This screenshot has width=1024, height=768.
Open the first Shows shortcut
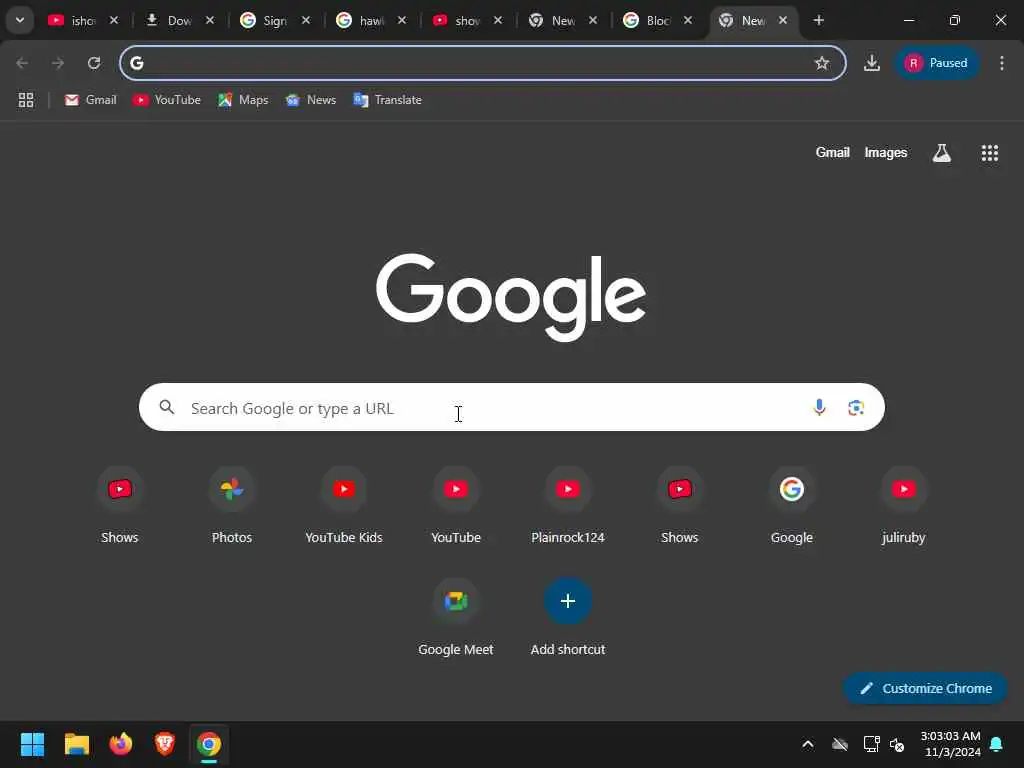click(120, 507)
